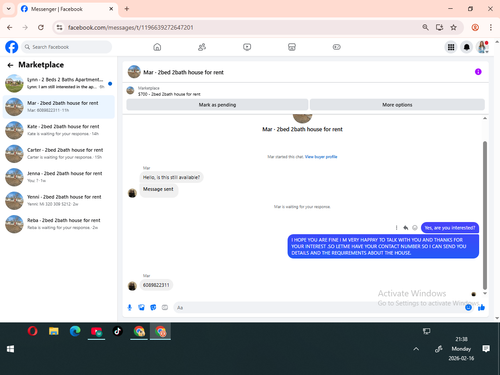500x375 pixels.
Task: Open the notifications bell
Action: [467, 47]
